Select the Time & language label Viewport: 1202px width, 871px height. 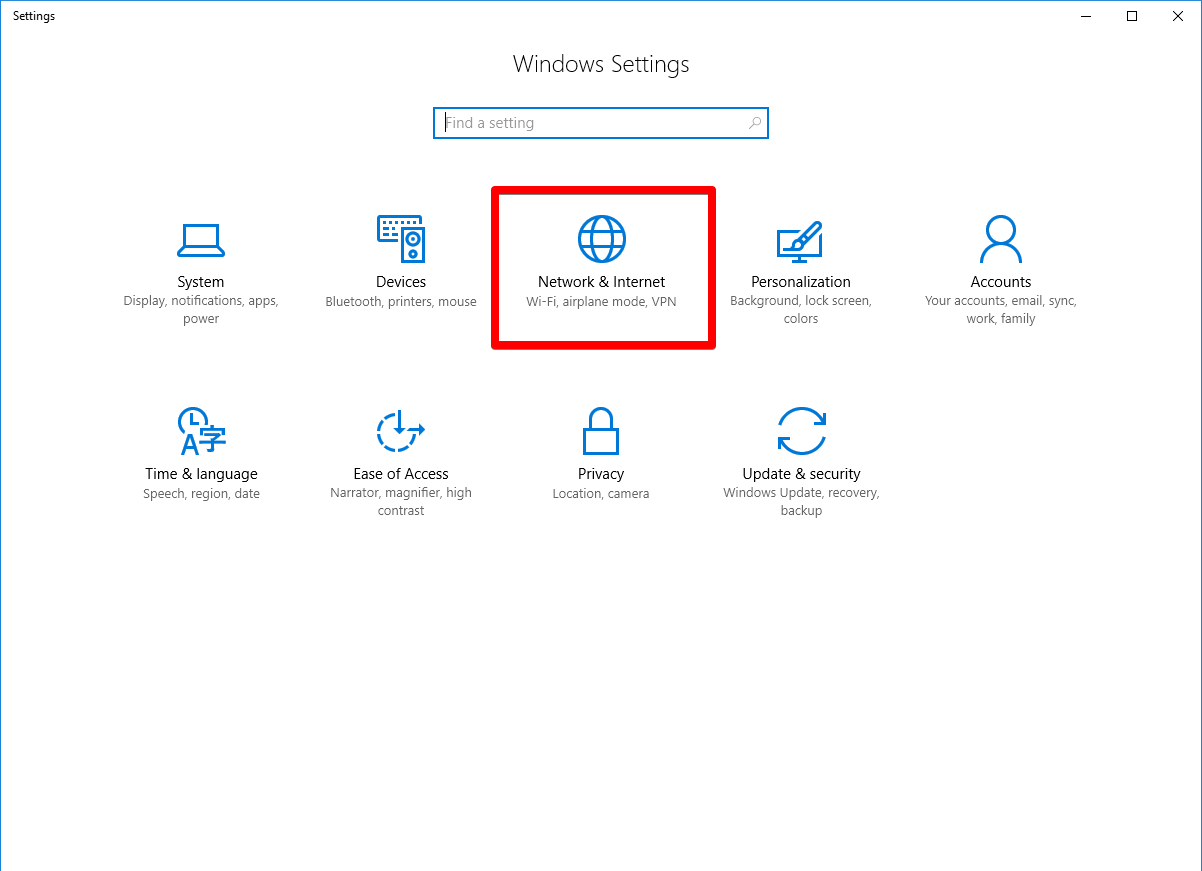201,474
